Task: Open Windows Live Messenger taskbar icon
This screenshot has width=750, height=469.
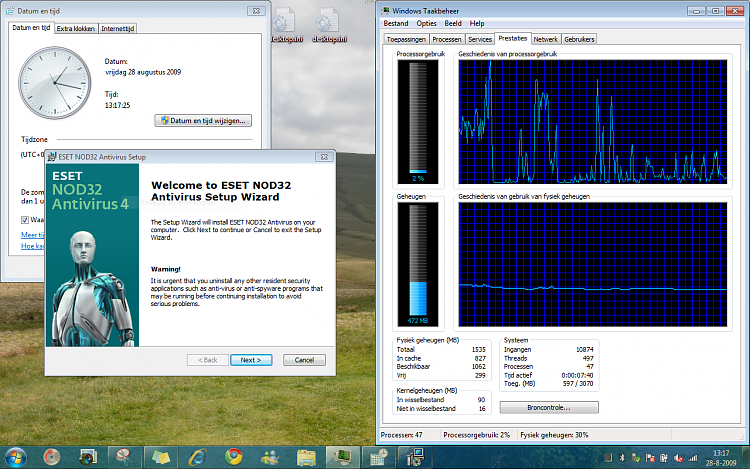Action: pyautogui.click(x=270, y=458)
